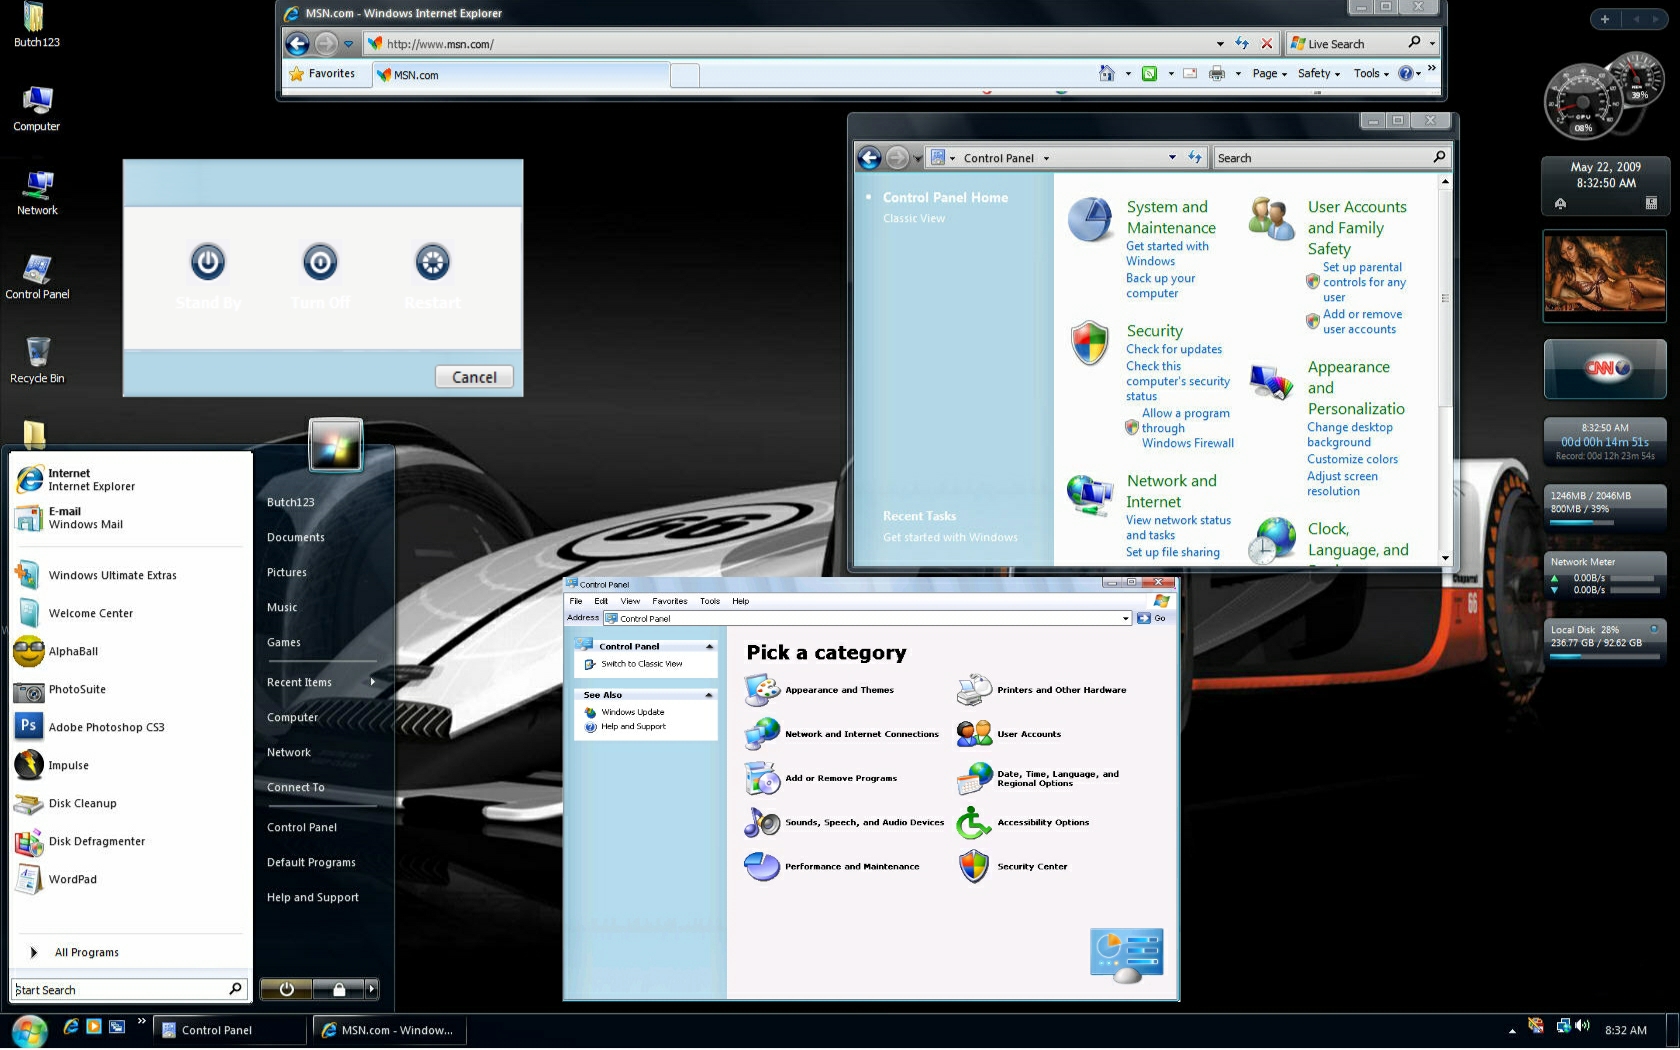Expand the classic Control Panel Address dropdown
The height and width of the screenshot is (1050, 1680).
click(x=1126, y=618)
